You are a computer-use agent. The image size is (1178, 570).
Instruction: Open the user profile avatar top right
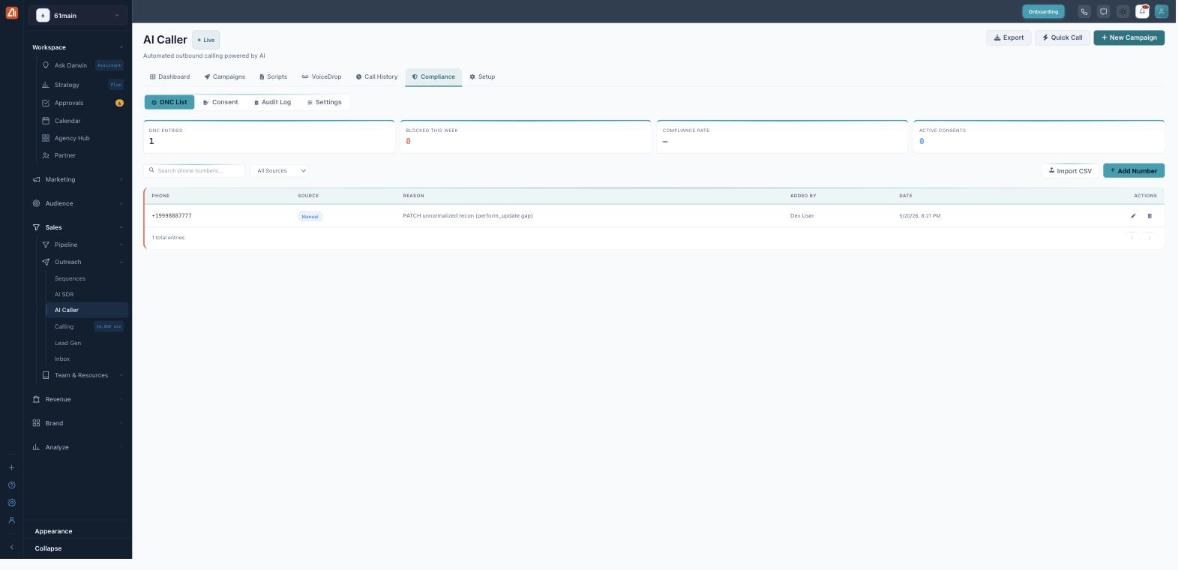1161,11
